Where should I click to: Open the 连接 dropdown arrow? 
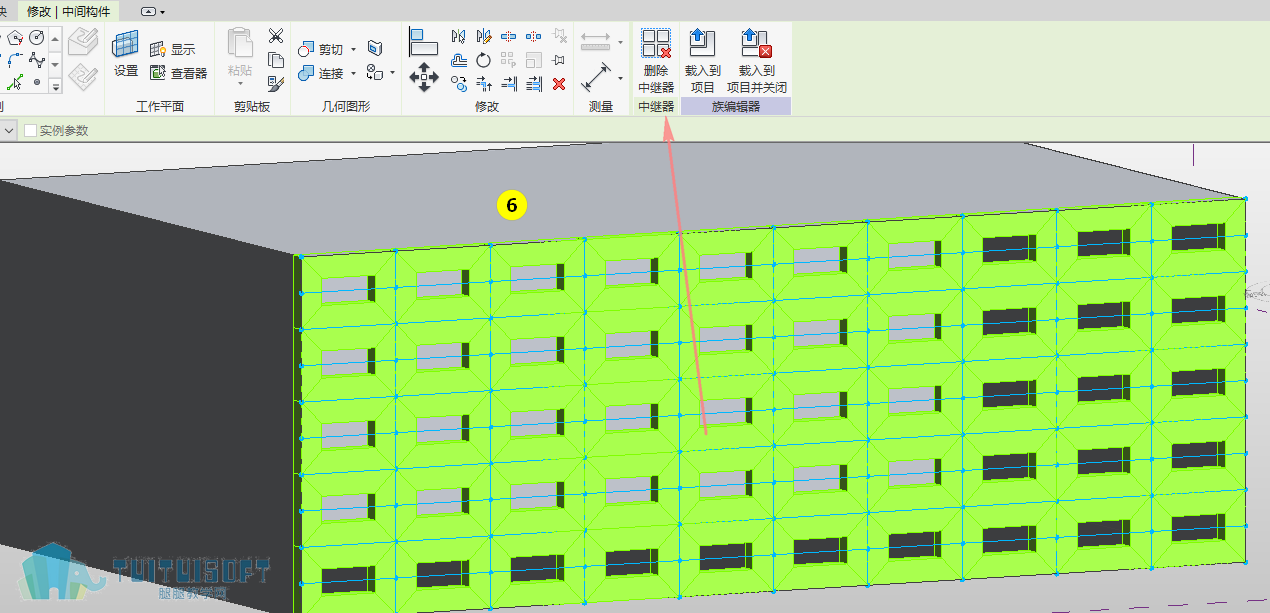[353, 74]
